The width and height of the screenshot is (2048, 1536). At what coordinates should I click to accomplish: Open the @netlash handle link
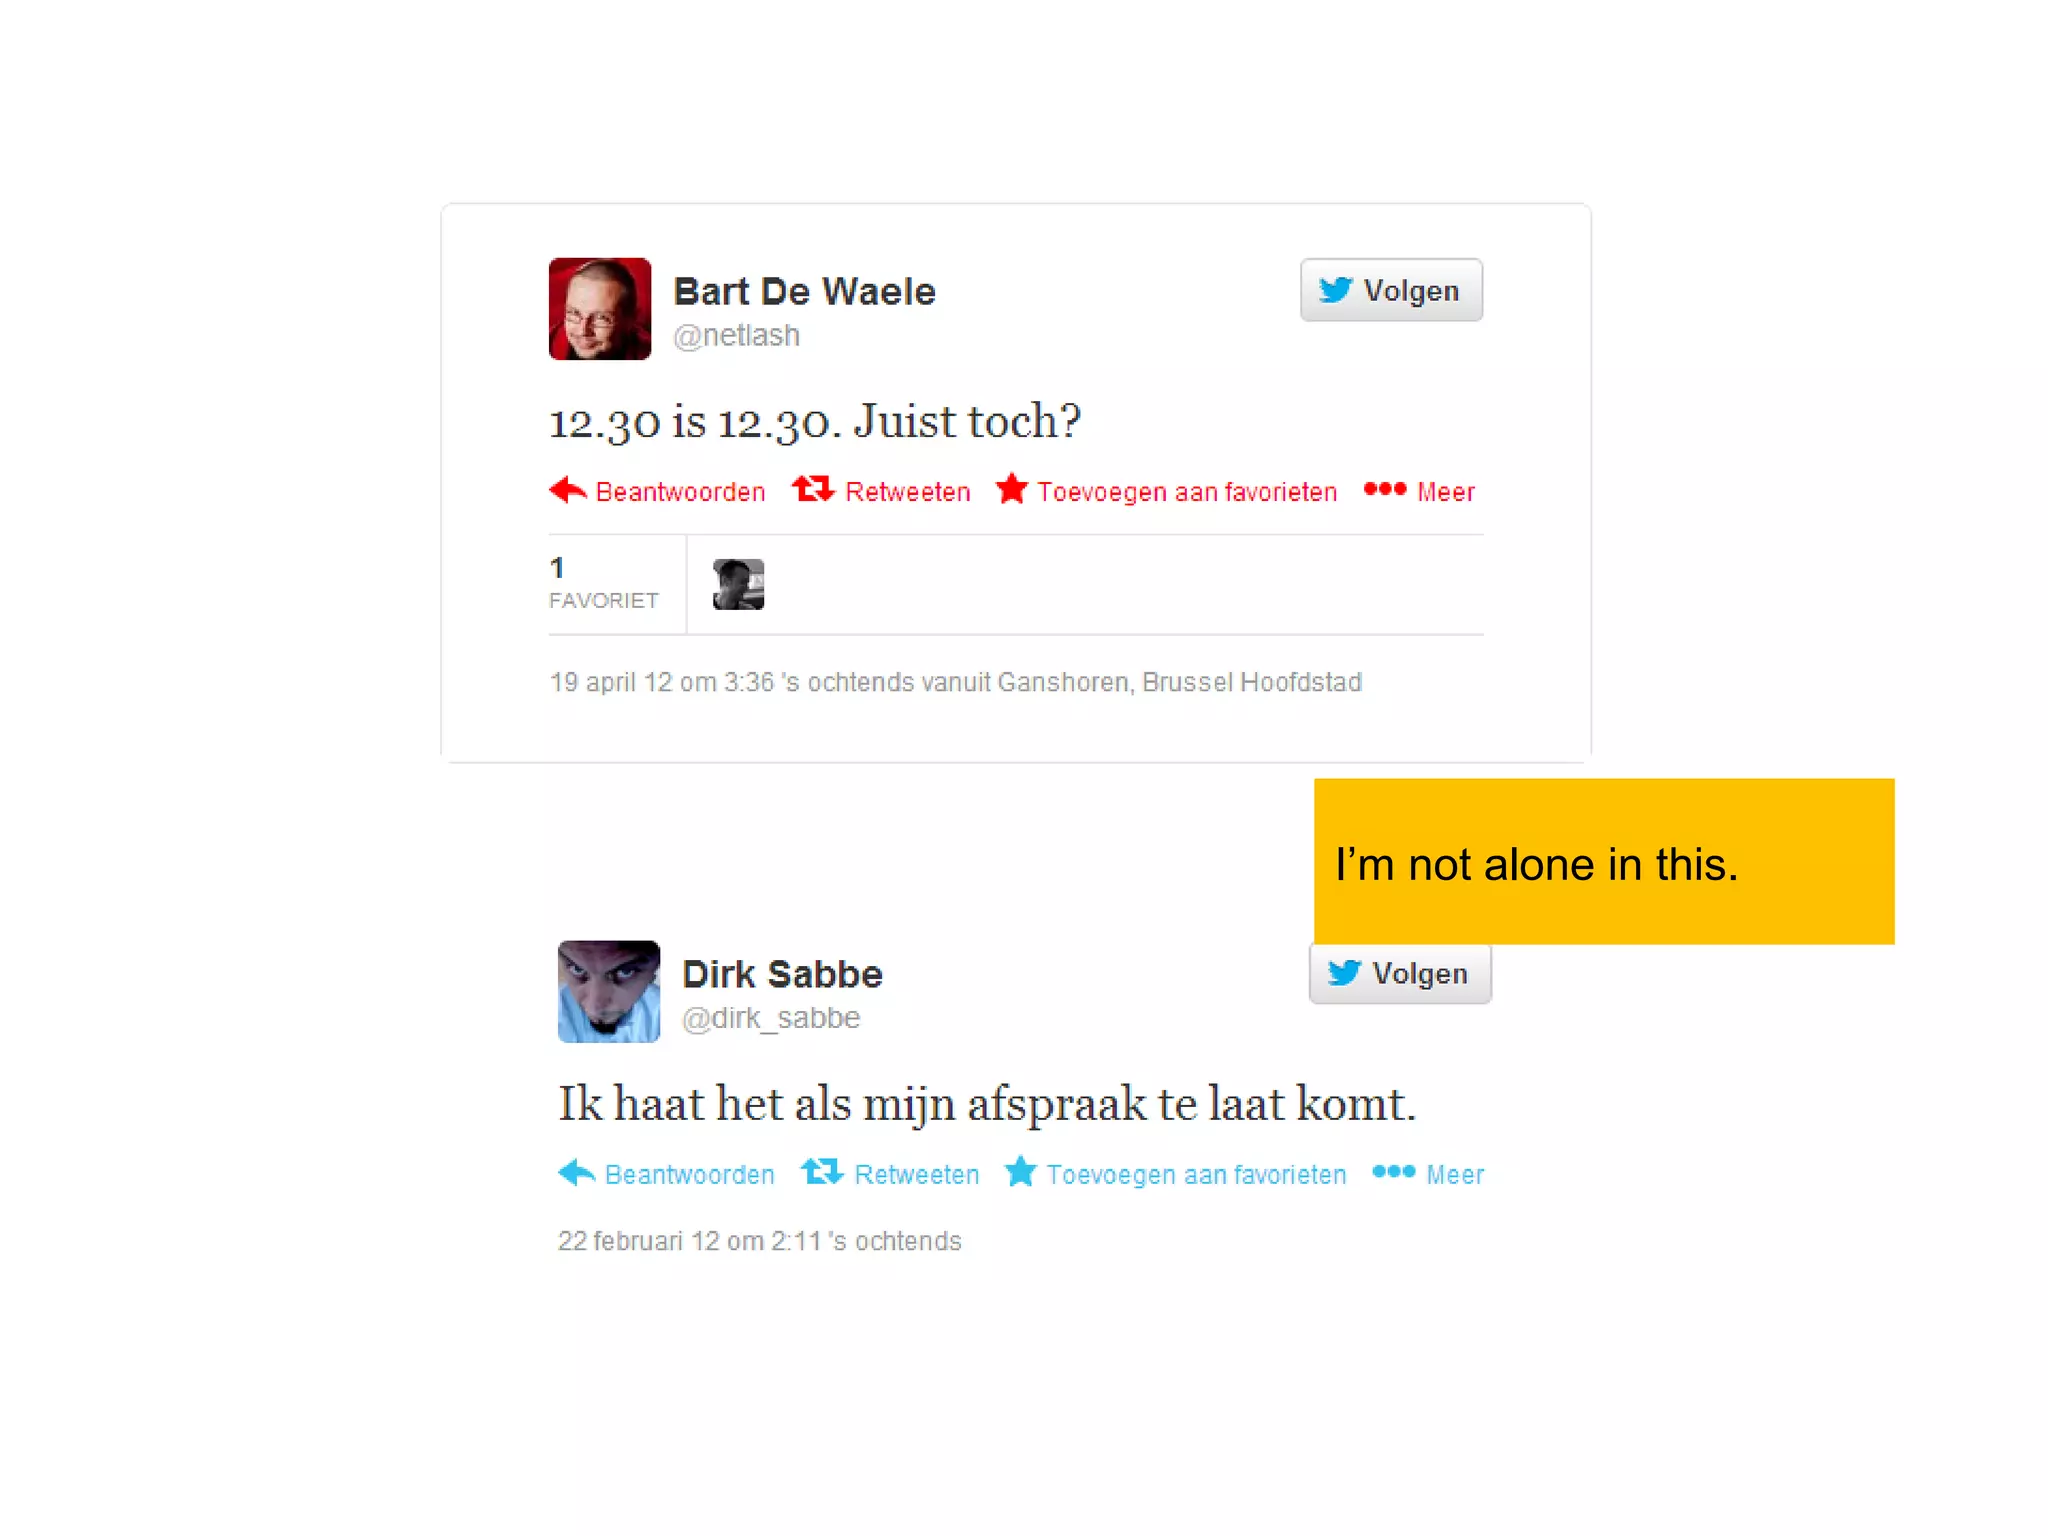[736, 336]
